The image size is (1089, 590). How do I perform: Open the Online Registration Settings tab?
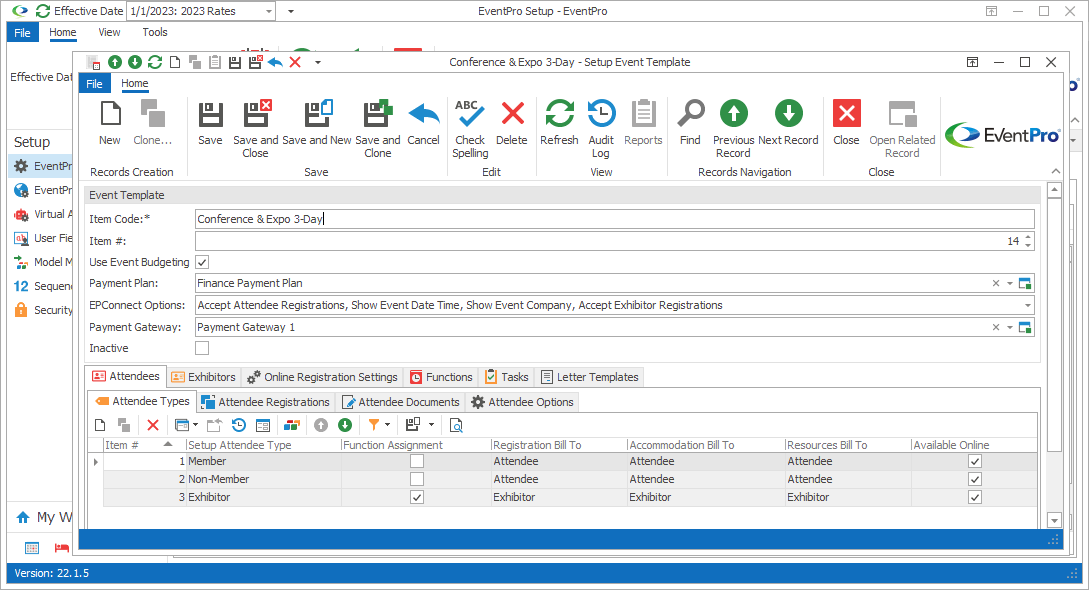(323, 377)
